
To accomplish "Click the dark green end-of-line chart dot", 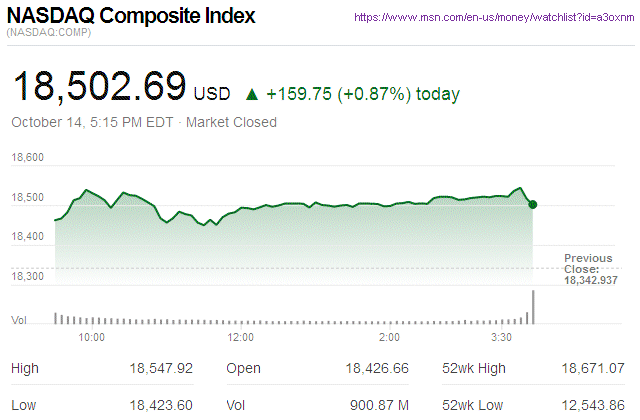I will [533, 204].
